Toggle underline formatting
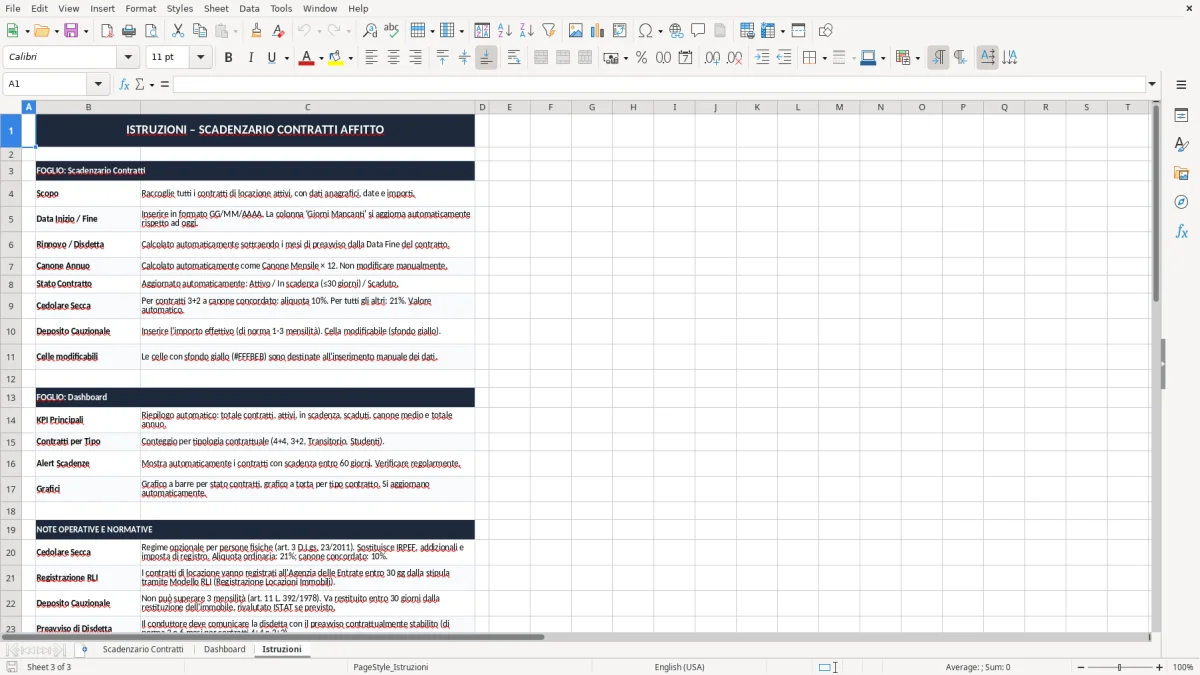This screenshot has width=1200, height=675. click(271, 58)
